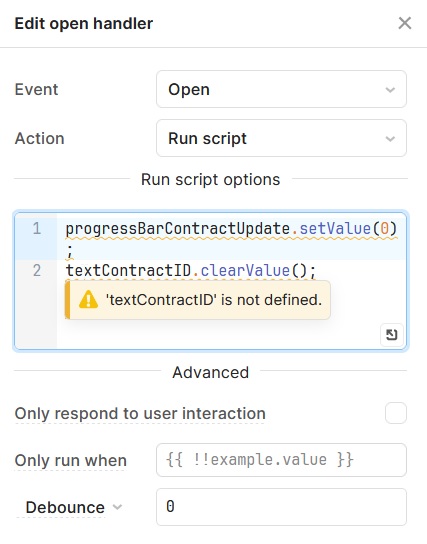Click textContractID in the script editor
The image size is (427, 544).
(x=128, y=271)
